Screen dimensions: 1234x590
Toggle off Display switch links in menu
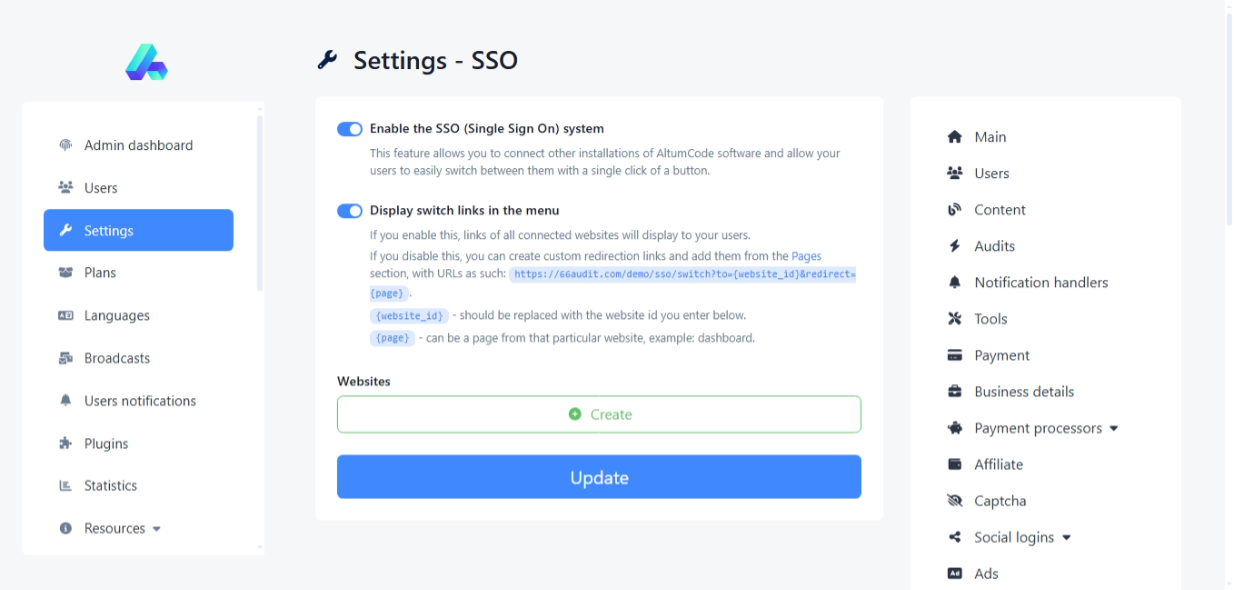click(350, 211)
